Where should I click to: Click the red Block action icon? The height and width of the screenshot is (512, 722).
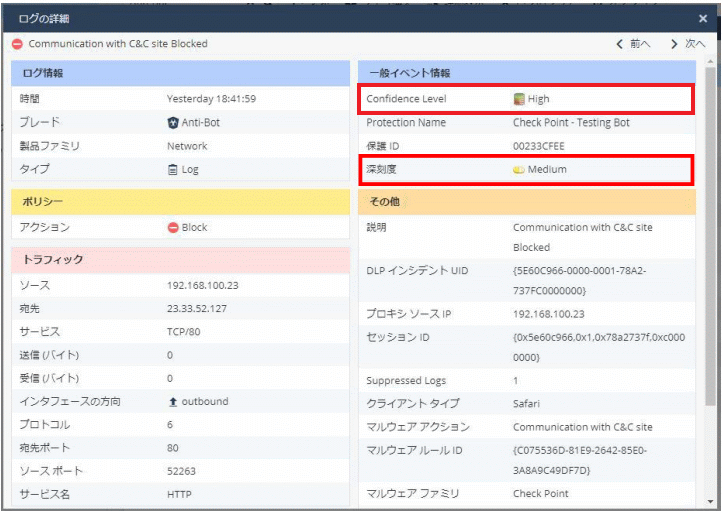click(173, 227)
